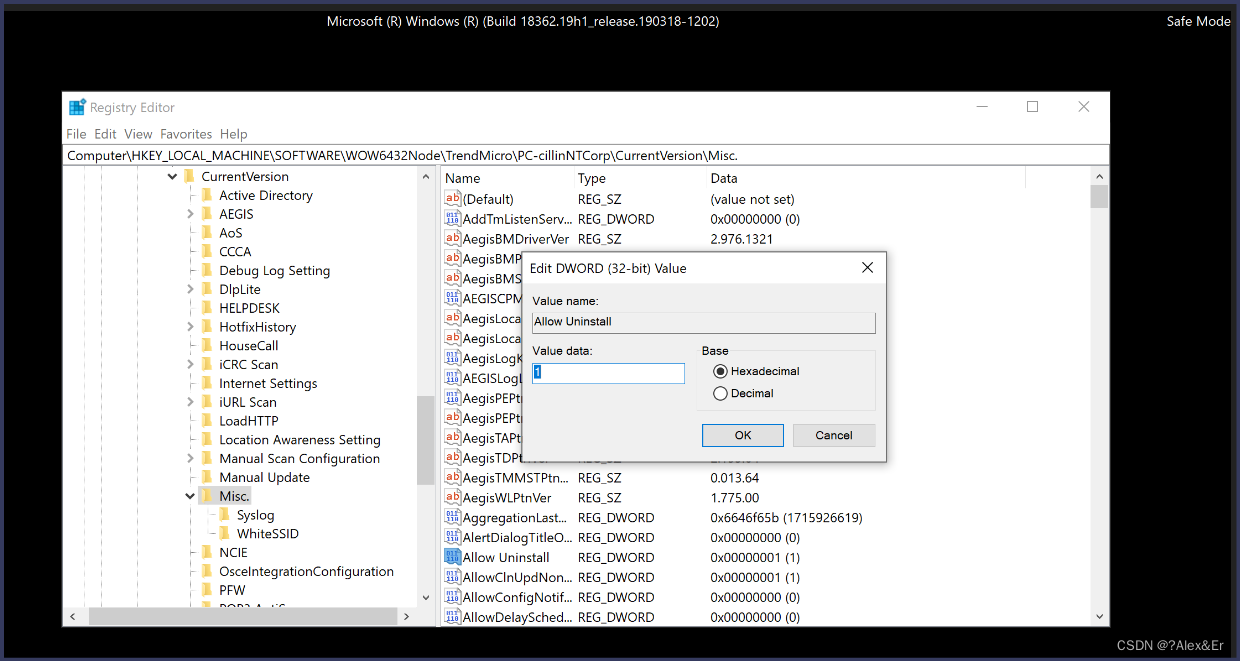This screenshot has height=661, width=1240.
Task: Collapse the CurrentVersion tree node
Action: 173,177
